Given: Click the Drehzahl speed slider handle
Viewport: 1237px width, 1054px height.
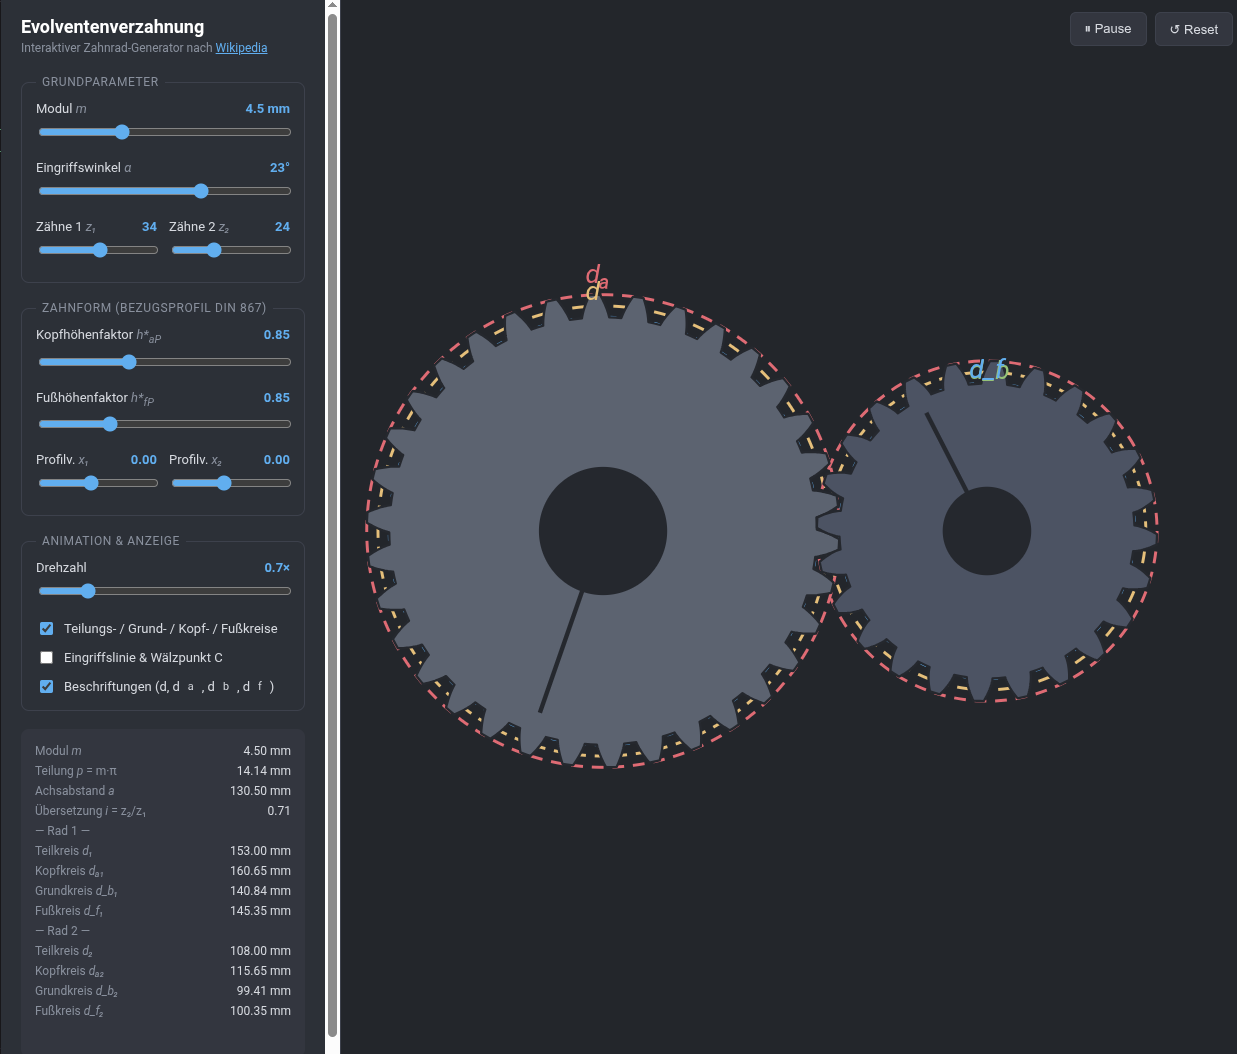Looking at the screenshot, I should (88, 591).
